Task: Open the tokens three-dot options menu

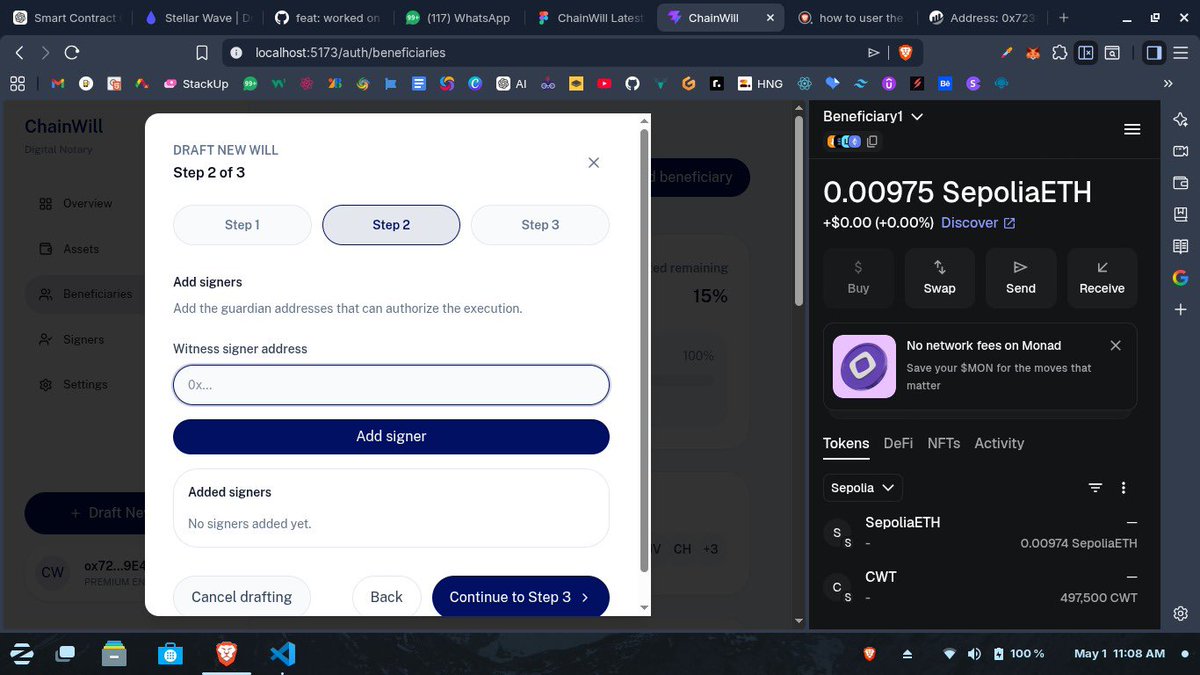Action: pyautogui.click(x=1124, y=488)
